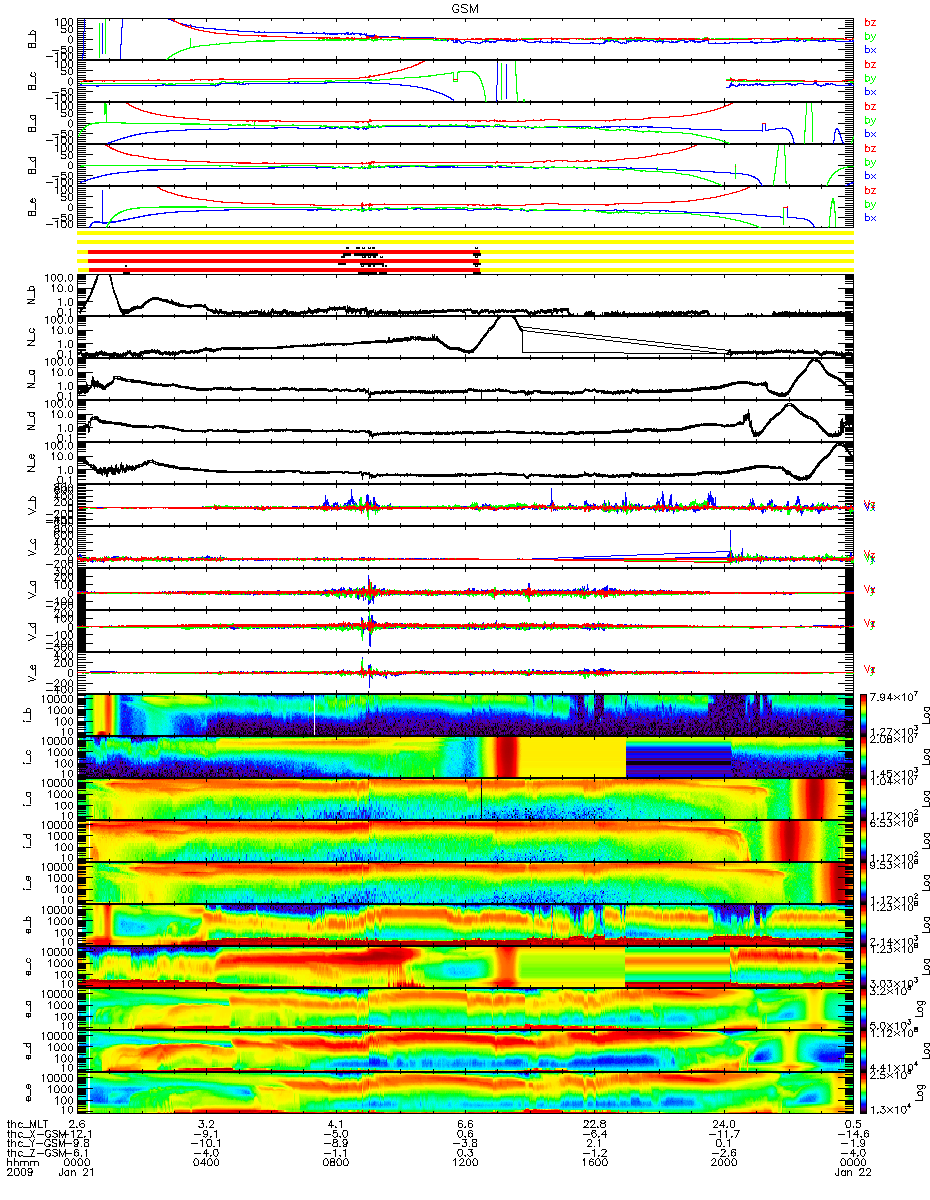Click the color bar beside e_e spectrogram
The width and height of the screenshot is (930, 1200).
(x=865, y=1092)
